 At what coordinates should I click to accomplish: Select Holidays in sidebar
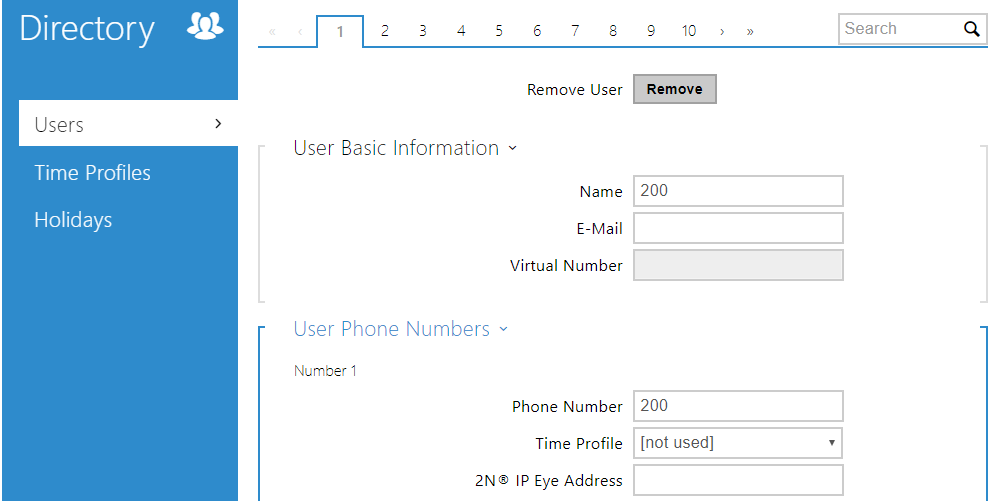[x=73, y=220]
